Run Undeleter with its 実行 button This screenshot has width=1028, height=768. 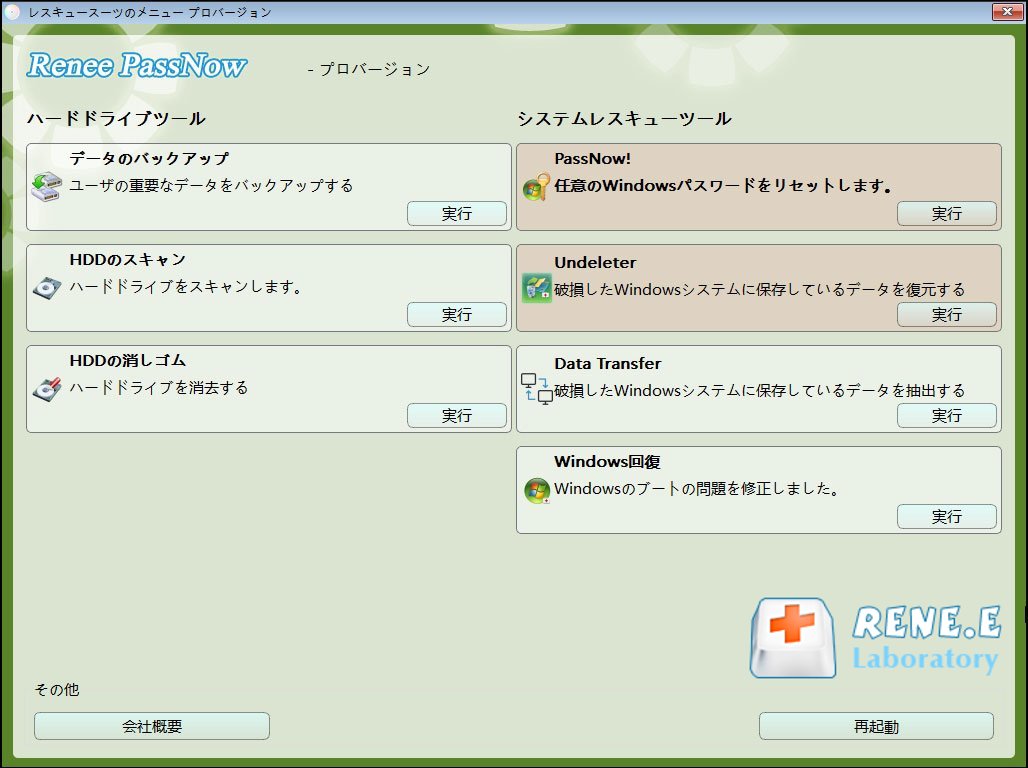pyautogui.click(x=947, y=315)
